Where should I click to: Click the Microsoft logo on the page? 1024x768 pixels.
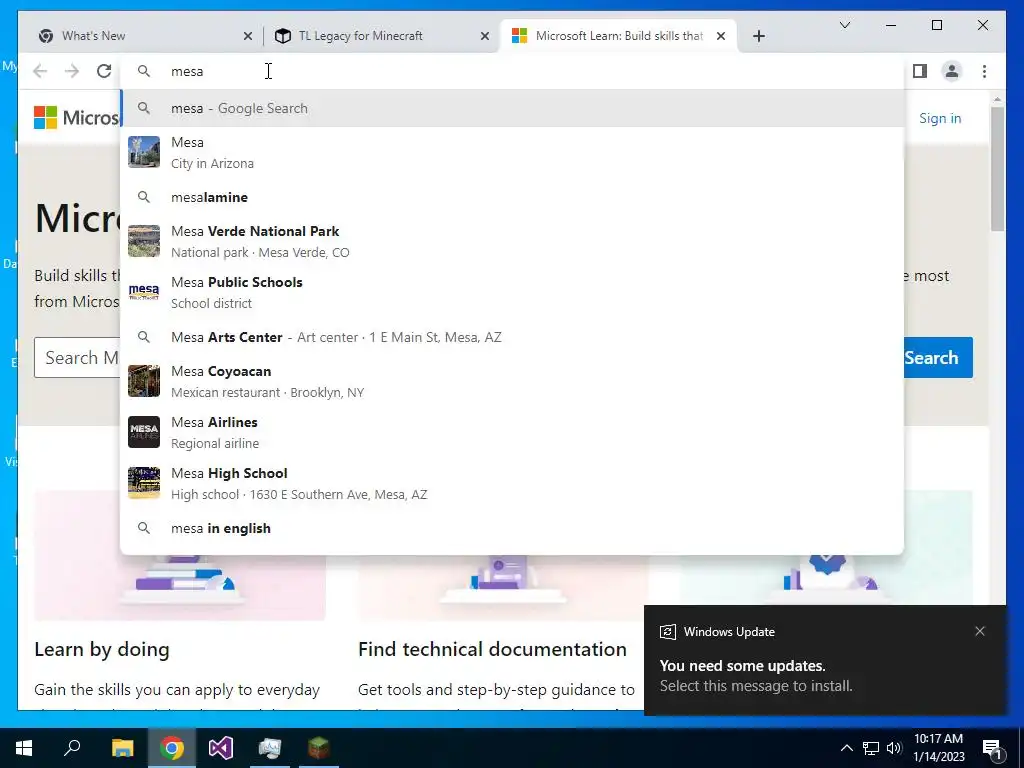click(x=77, y=118)
